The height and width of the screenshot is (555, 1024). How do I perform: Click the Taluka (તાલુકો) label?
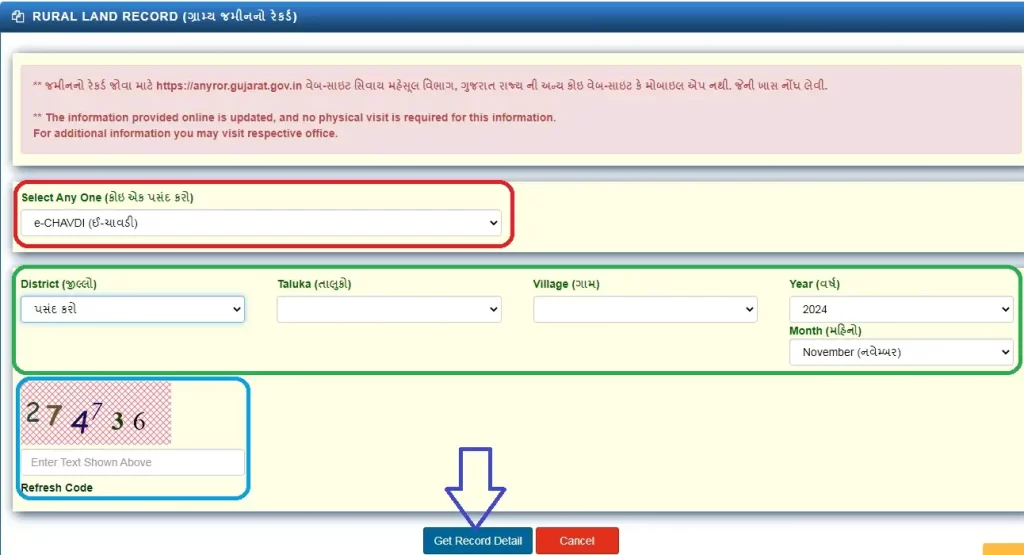pyautogui.click(x=314, y=284)
